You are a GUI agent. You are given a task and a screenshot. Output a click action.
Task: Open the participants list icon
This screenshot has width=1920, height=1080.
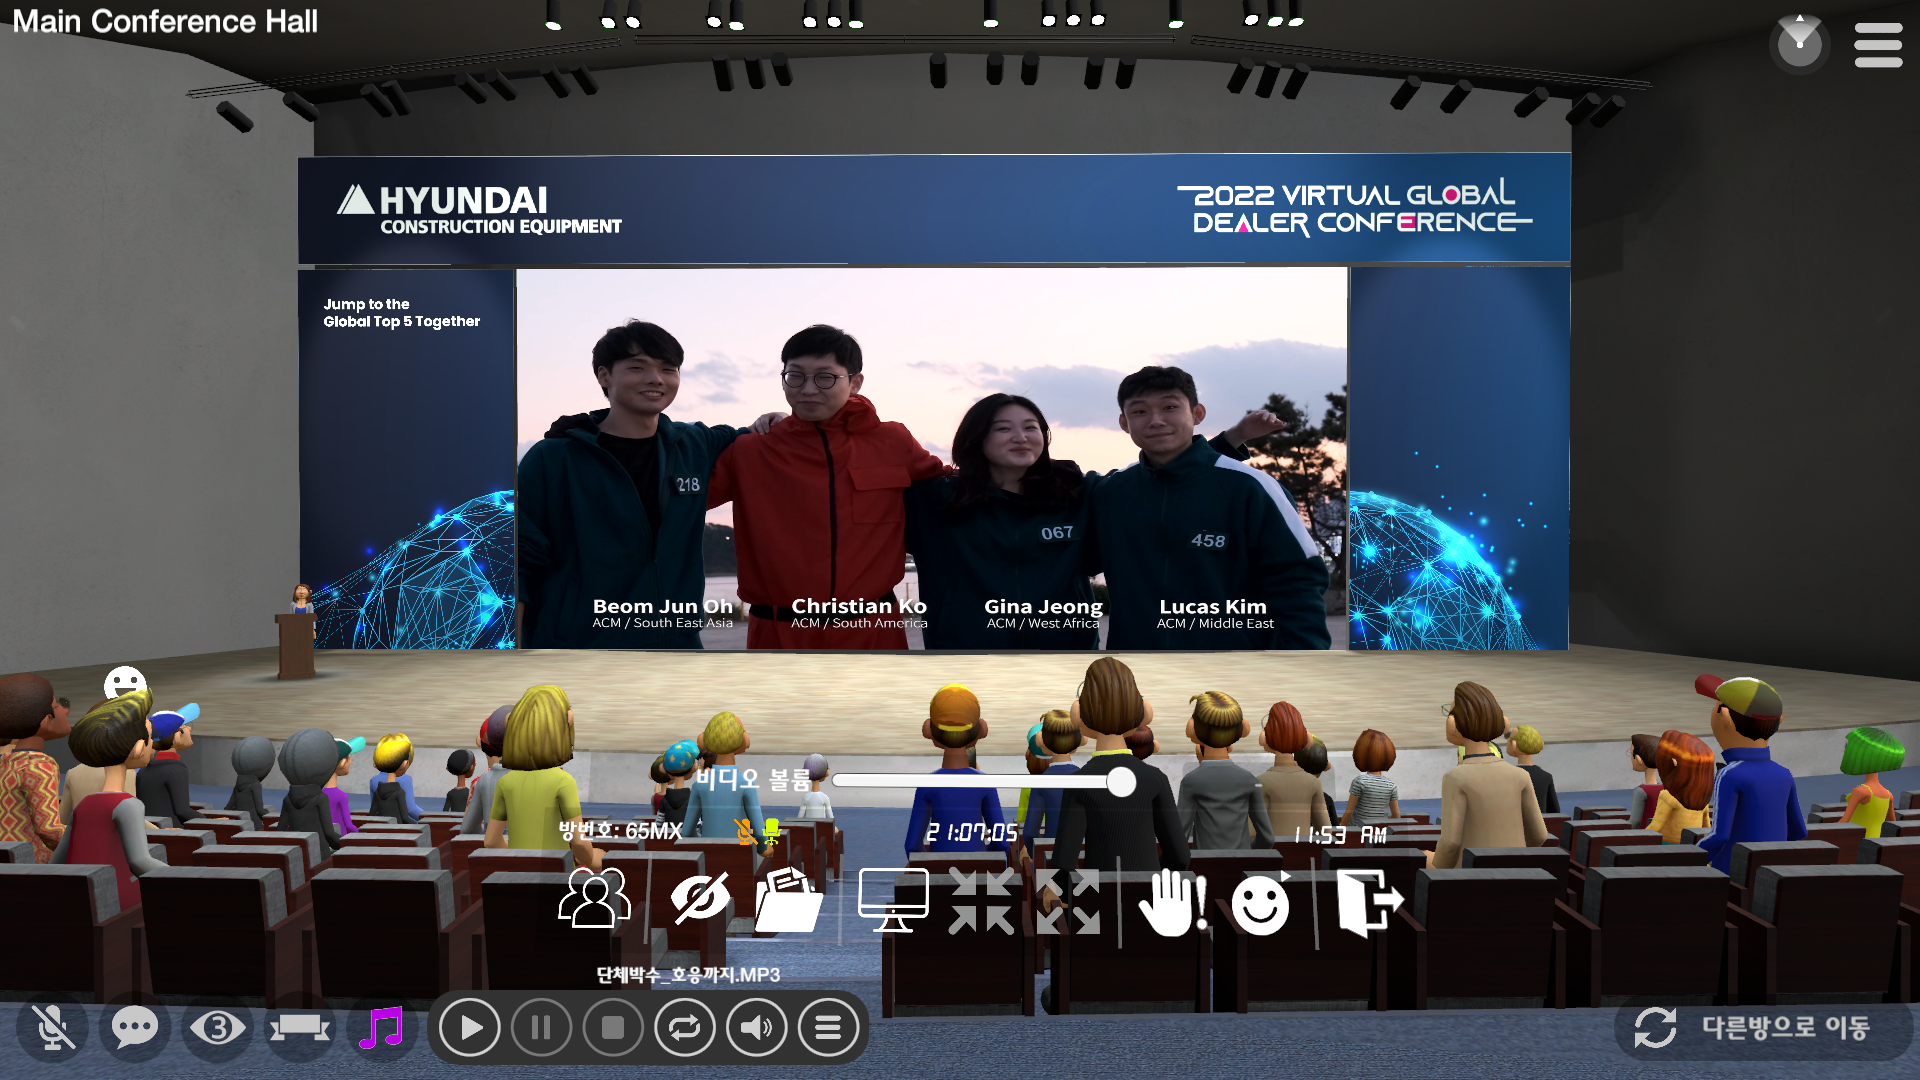click(x=594, y=899)
